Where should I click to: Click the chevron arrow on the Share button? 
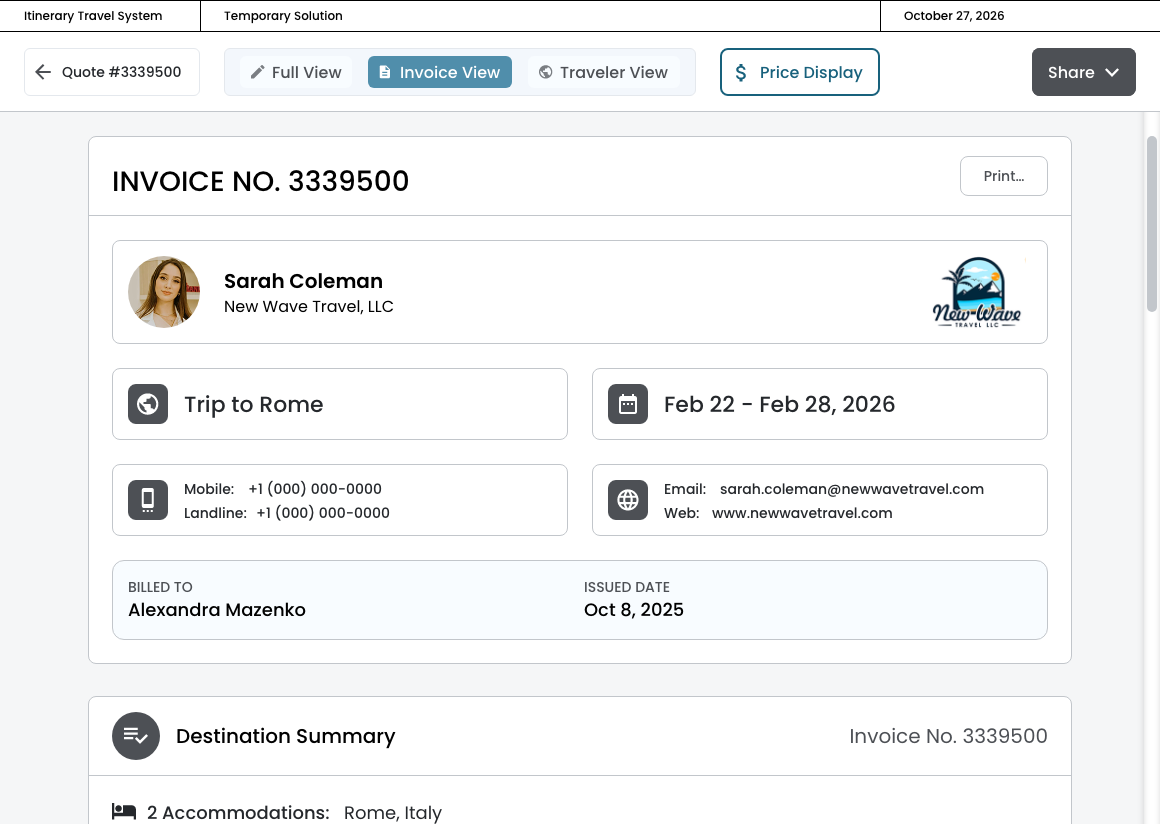pos(1112,72)
